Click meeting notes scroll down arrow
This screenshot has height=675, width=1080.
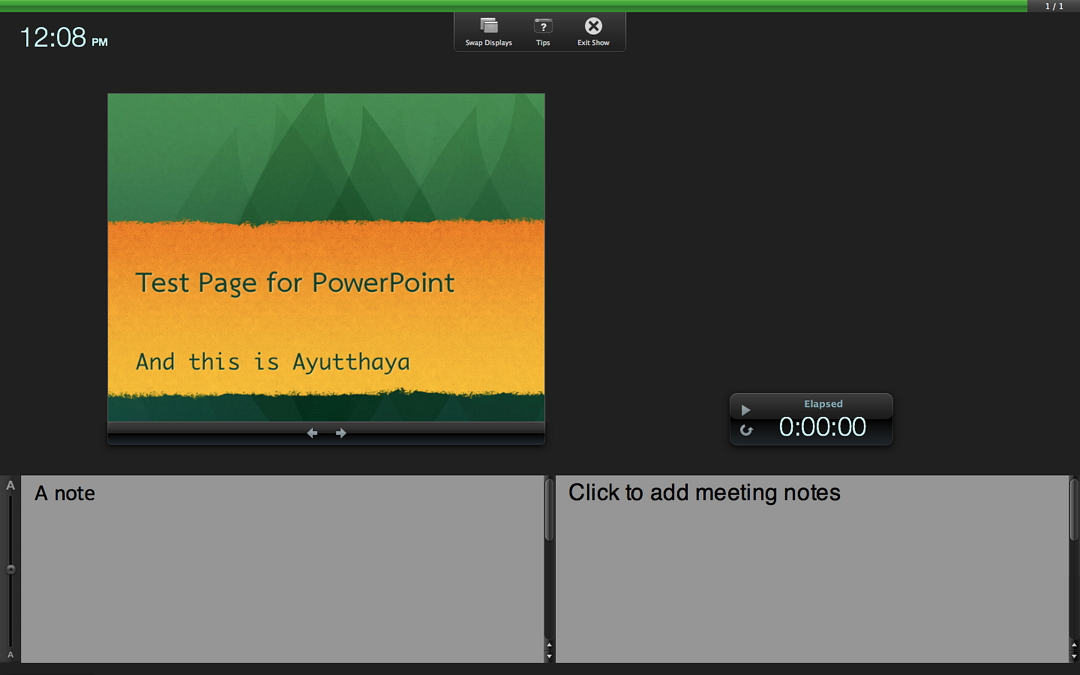(x=1074, y=656)
